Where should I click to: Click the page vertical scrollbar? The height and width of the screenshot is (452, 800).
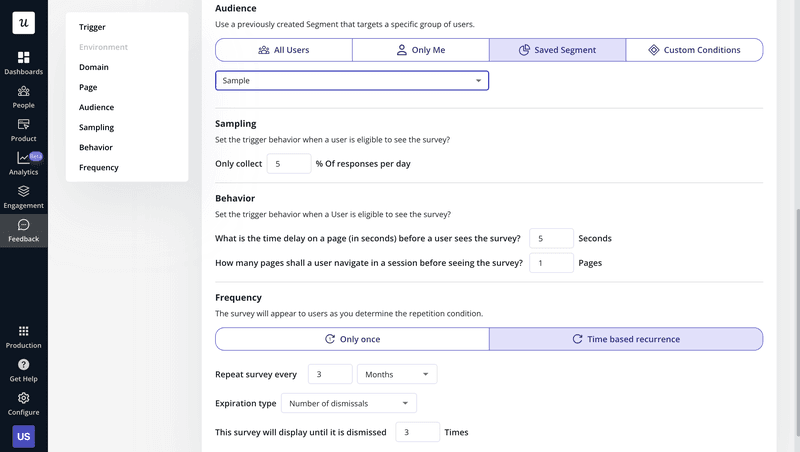797,321
